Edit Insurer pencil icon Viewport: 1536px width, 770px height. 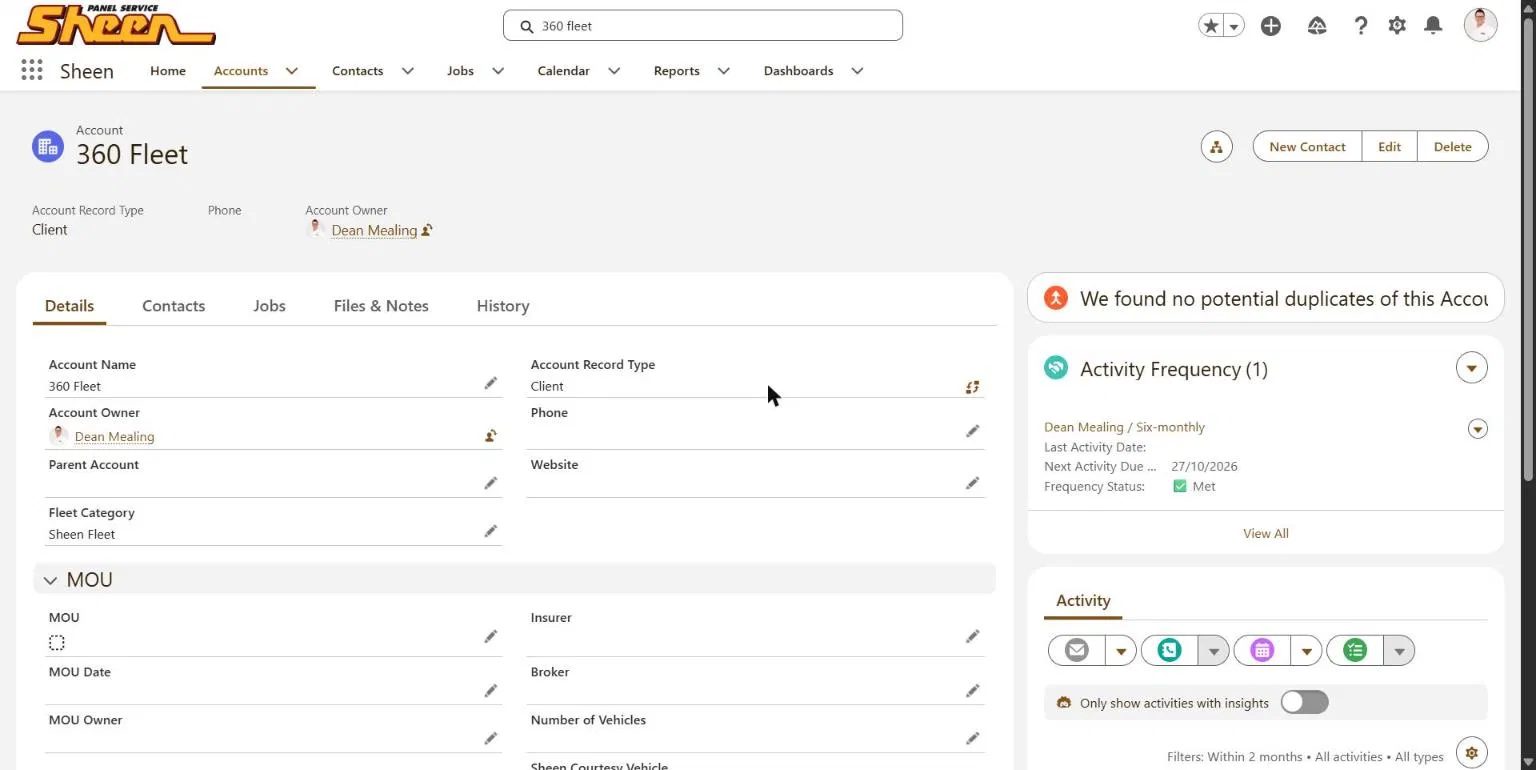coord(972,636)
